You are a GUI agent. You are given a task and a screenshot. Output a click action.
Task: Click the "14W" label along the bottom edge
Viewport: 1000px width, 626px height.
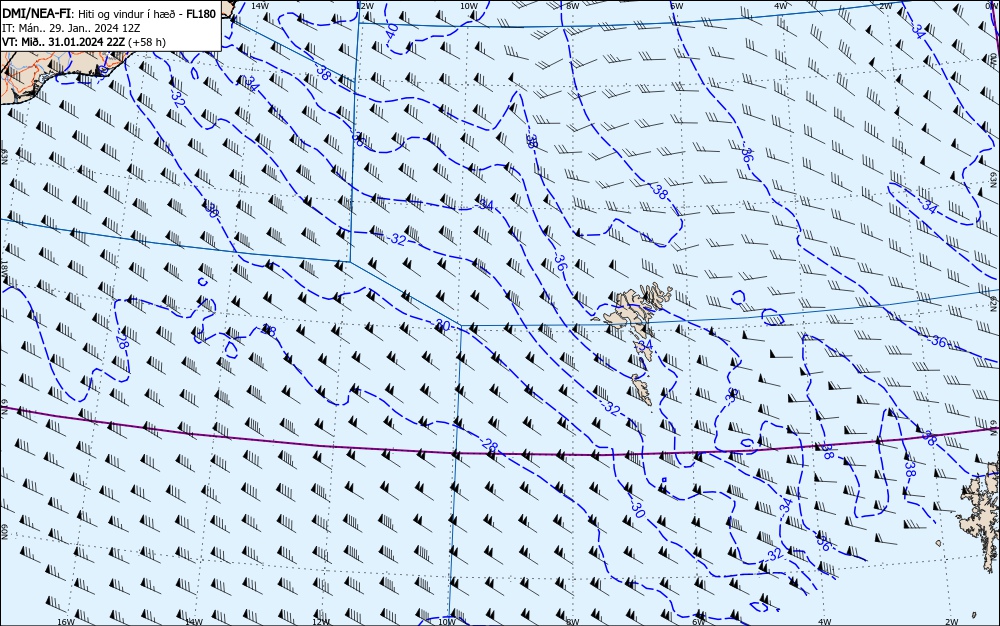(x=193, y=622)
